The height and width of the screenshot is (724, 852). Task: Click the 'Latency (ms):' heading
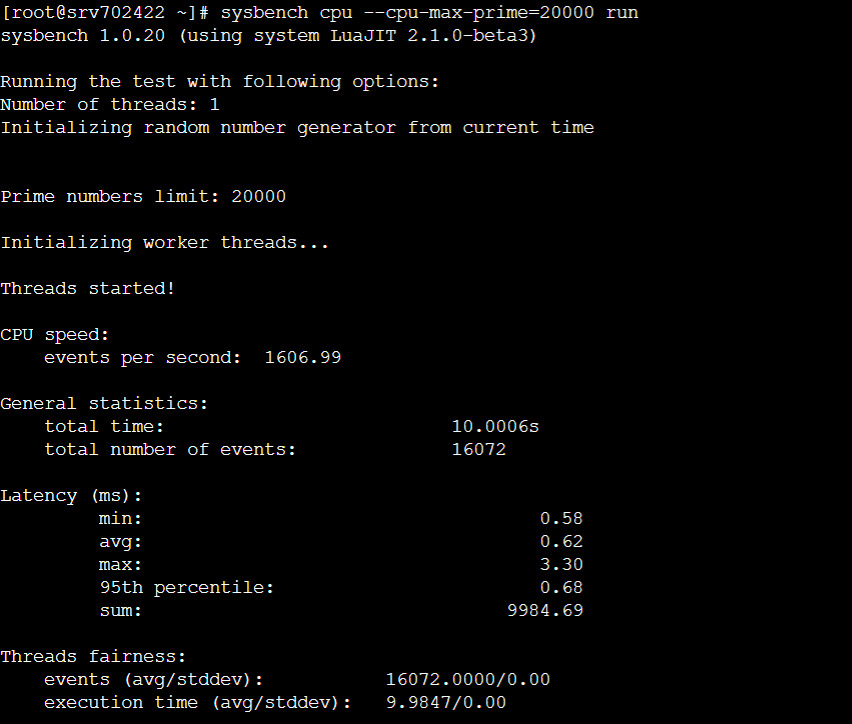(71, 496)
